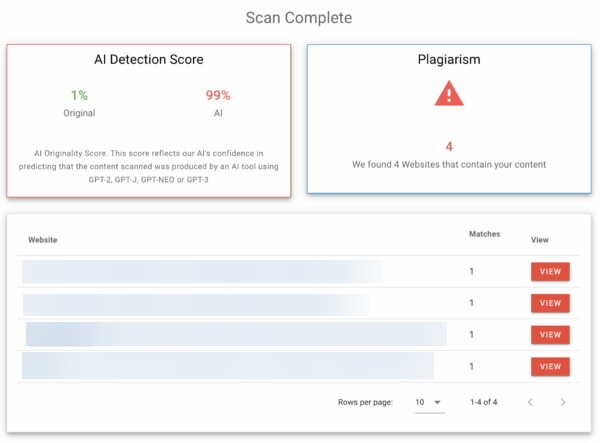The width and height of the screenshot is (600, 443).
Task: Go to the previous results page
Action: tap(530, 402)
